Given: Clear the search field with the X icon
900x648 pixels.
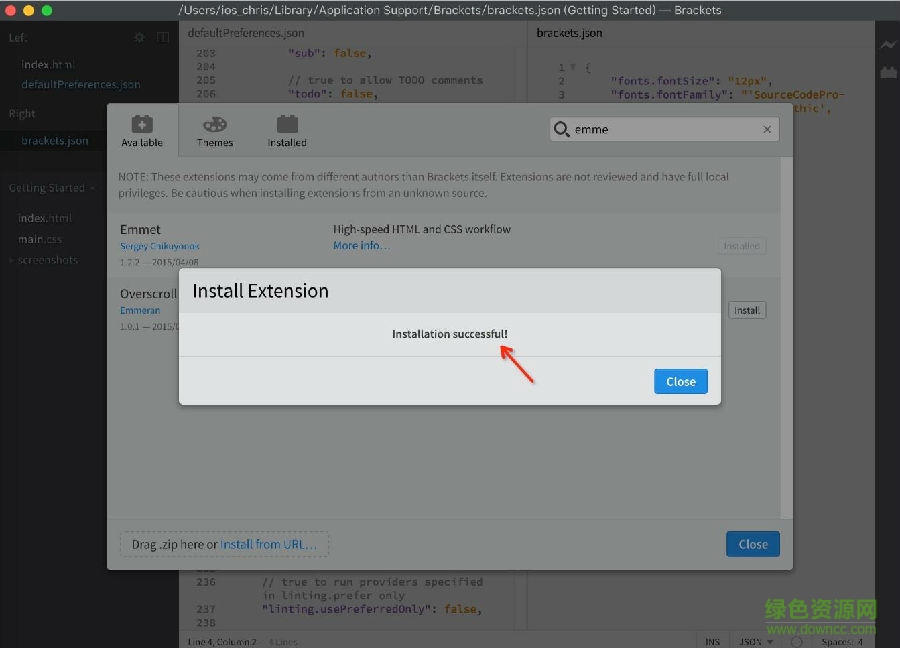Looking at the screenshot, I should point(767,130).
